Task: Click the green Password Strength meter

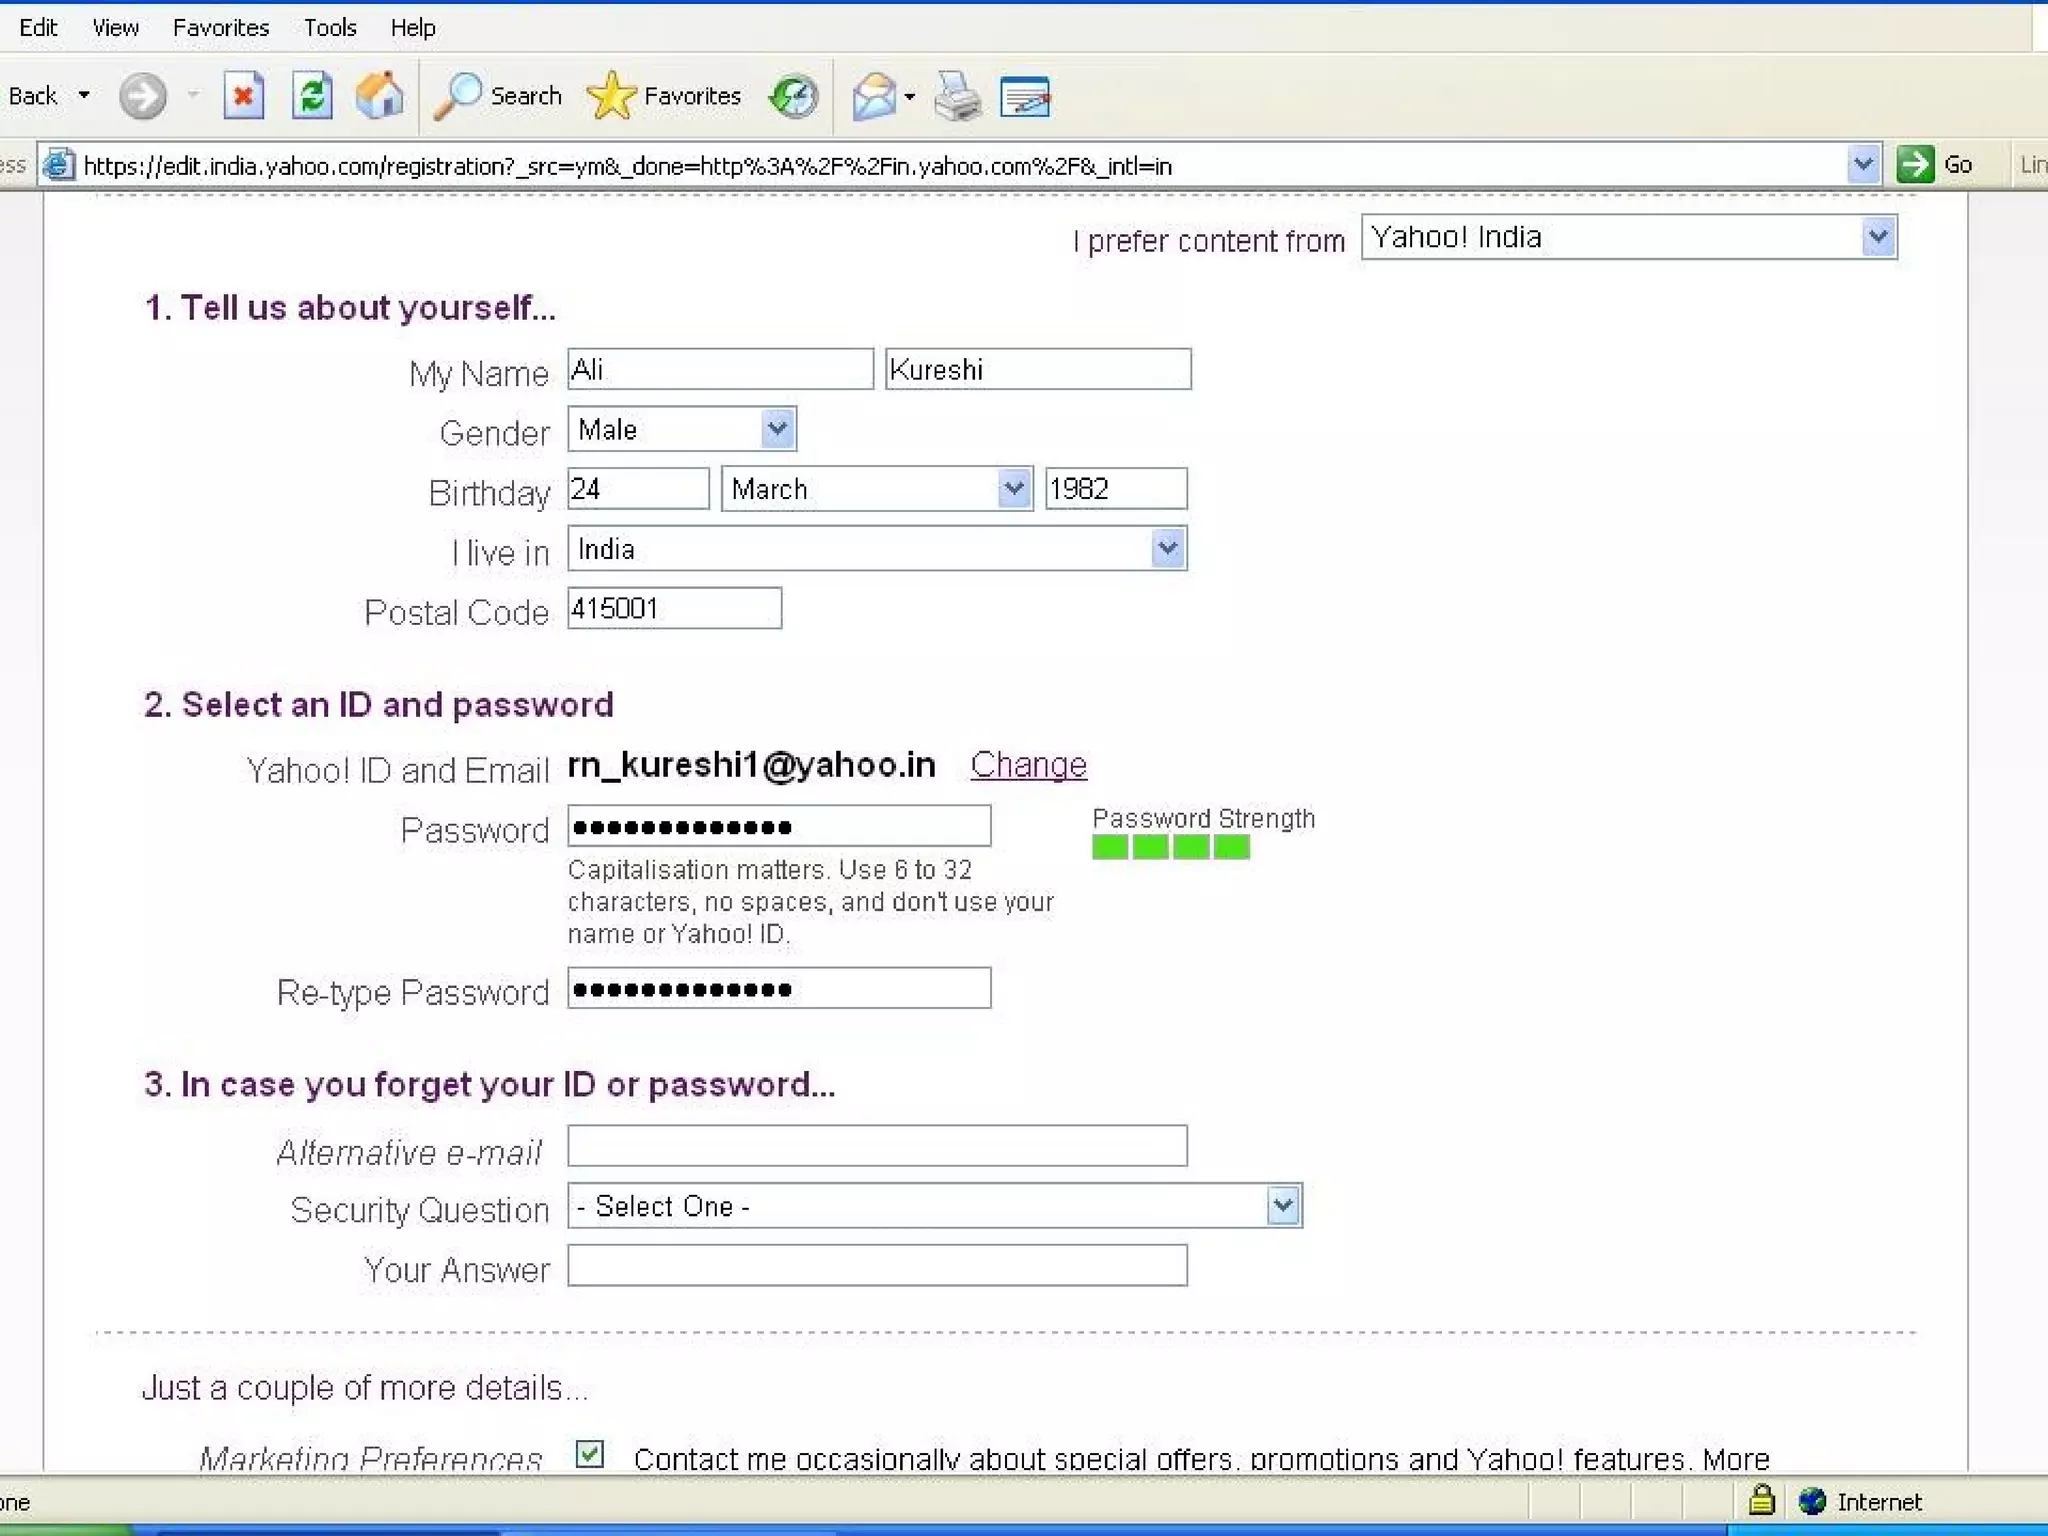Action: tap(1170, 848)
